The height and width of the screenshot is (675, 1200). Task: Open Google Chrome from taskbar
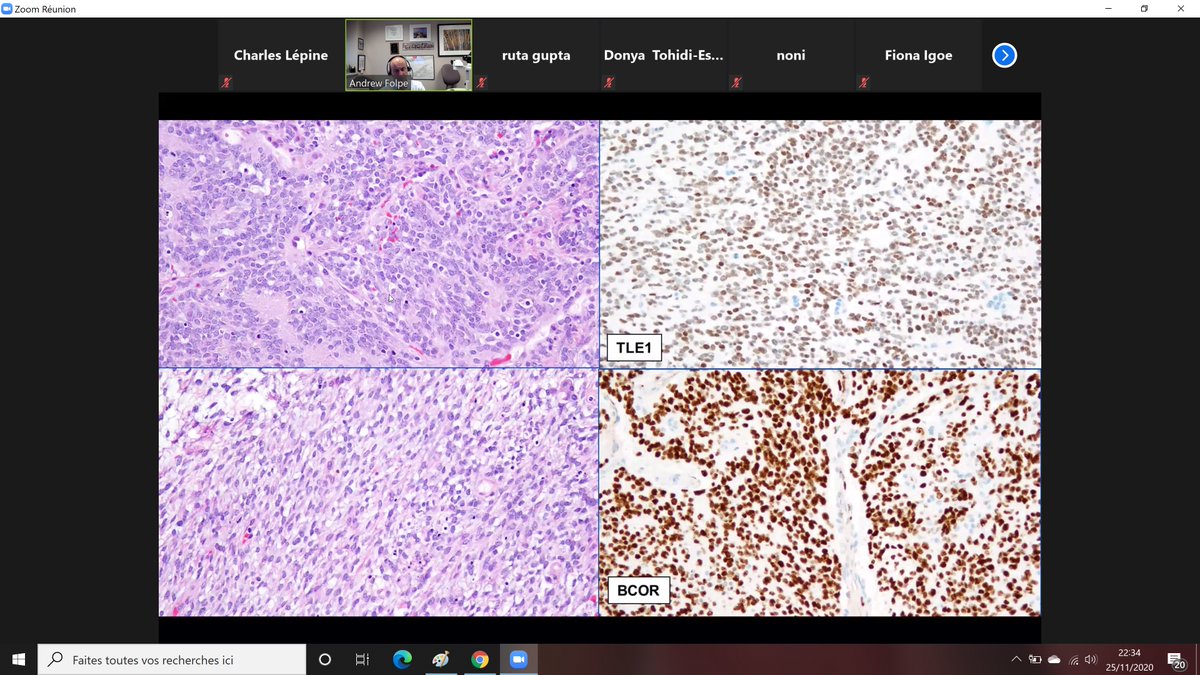(x=480, y=659)
